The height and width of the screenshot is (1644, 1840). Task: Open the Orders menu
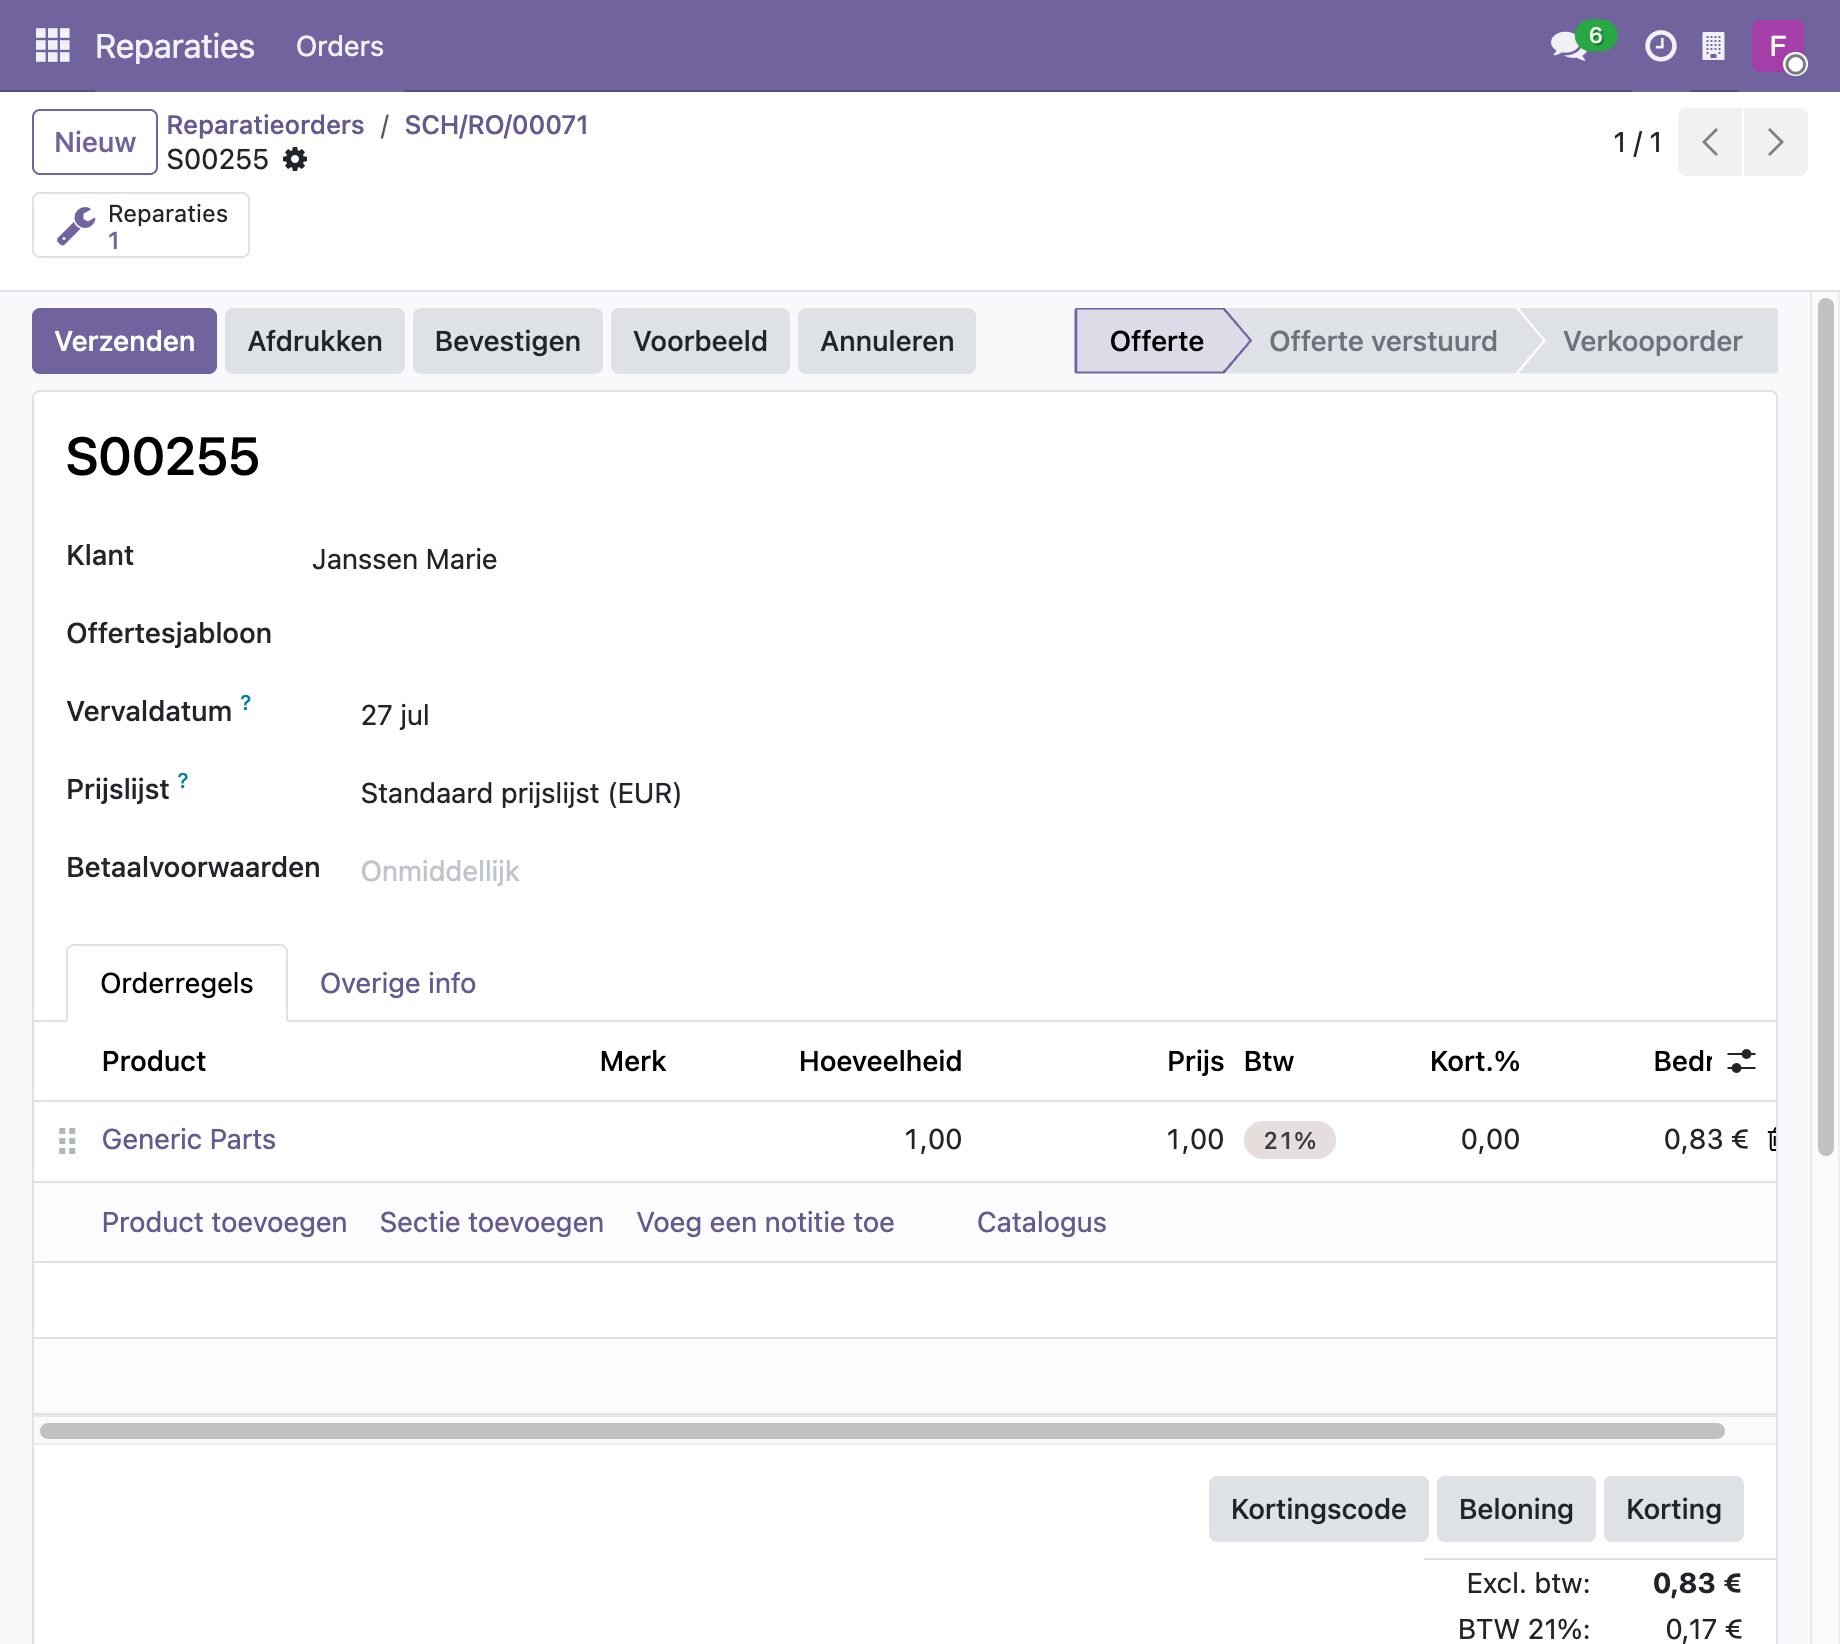[x=339, y=46]
